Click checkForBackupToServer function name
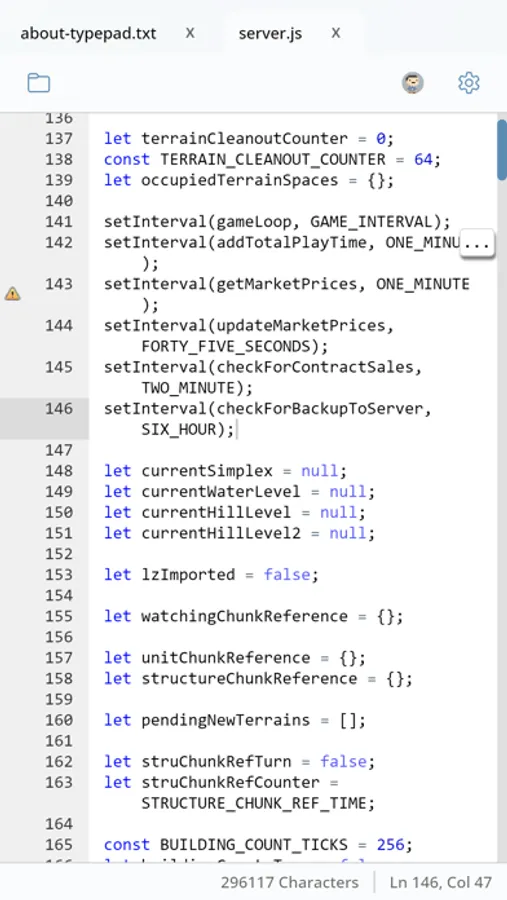507x900 pixels. coord(320,409)
